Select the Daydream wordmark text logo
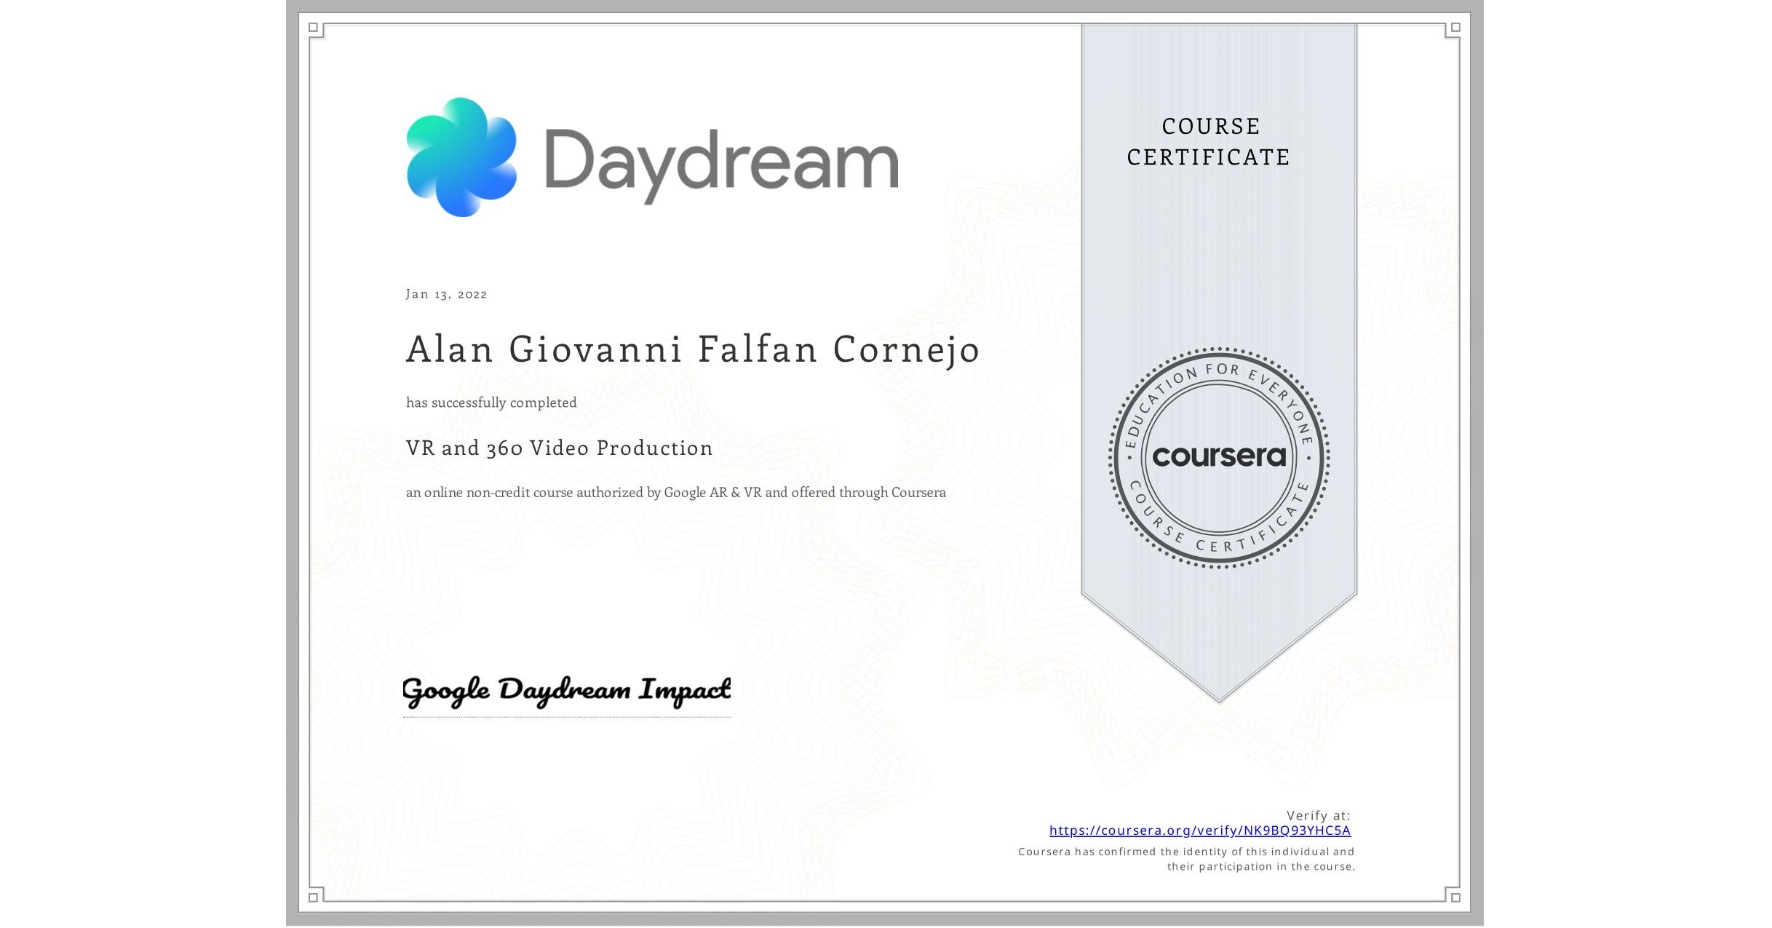Screen dimensions: 1772x928 point(720,158)
